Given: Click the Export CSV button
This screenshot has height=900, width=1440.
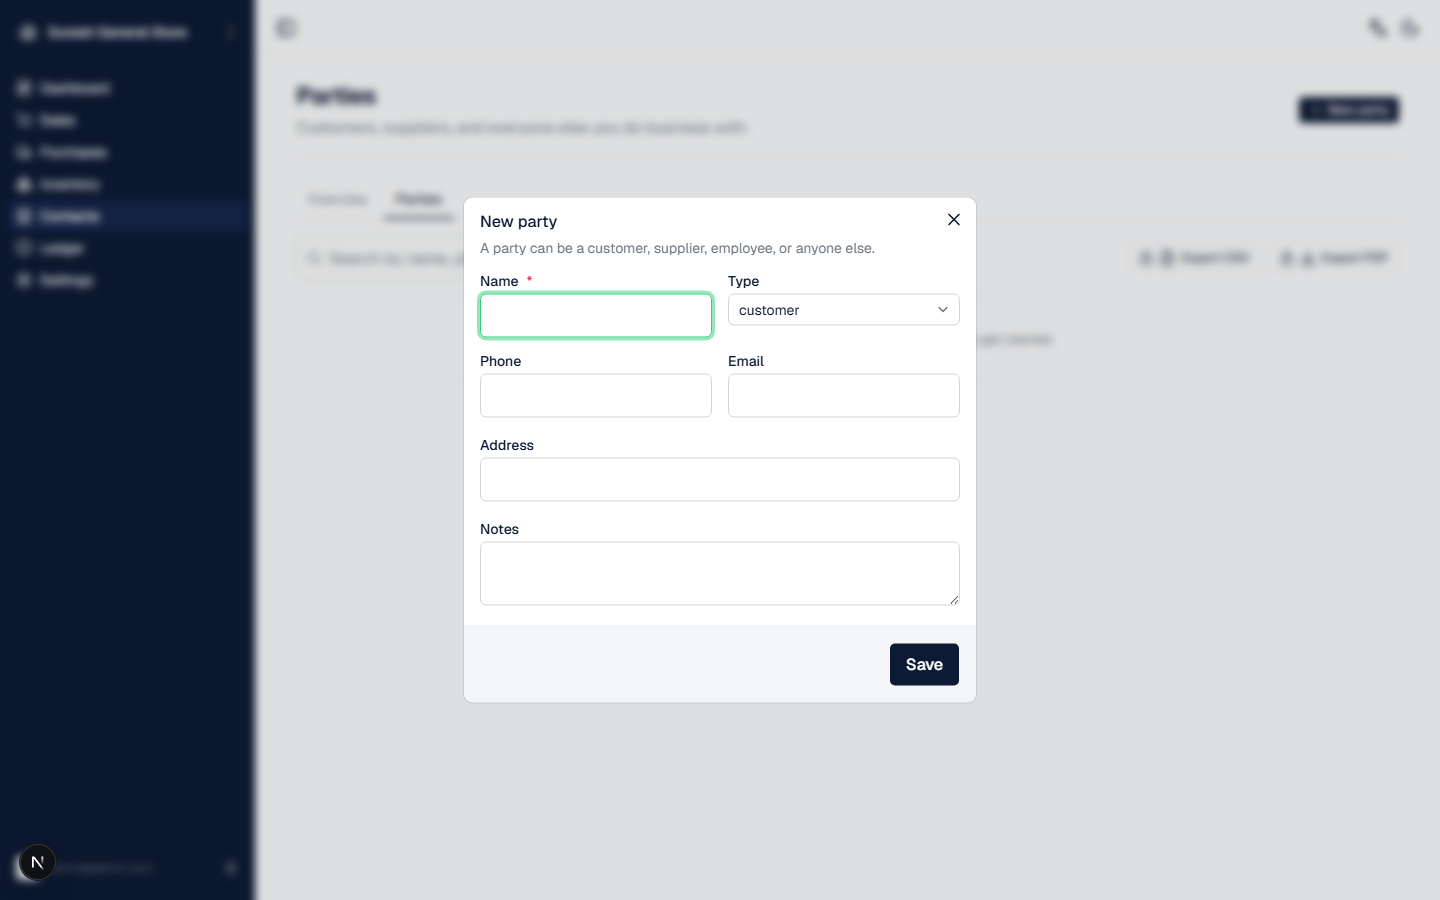Looking at the screenshot, I should 1196,258.
